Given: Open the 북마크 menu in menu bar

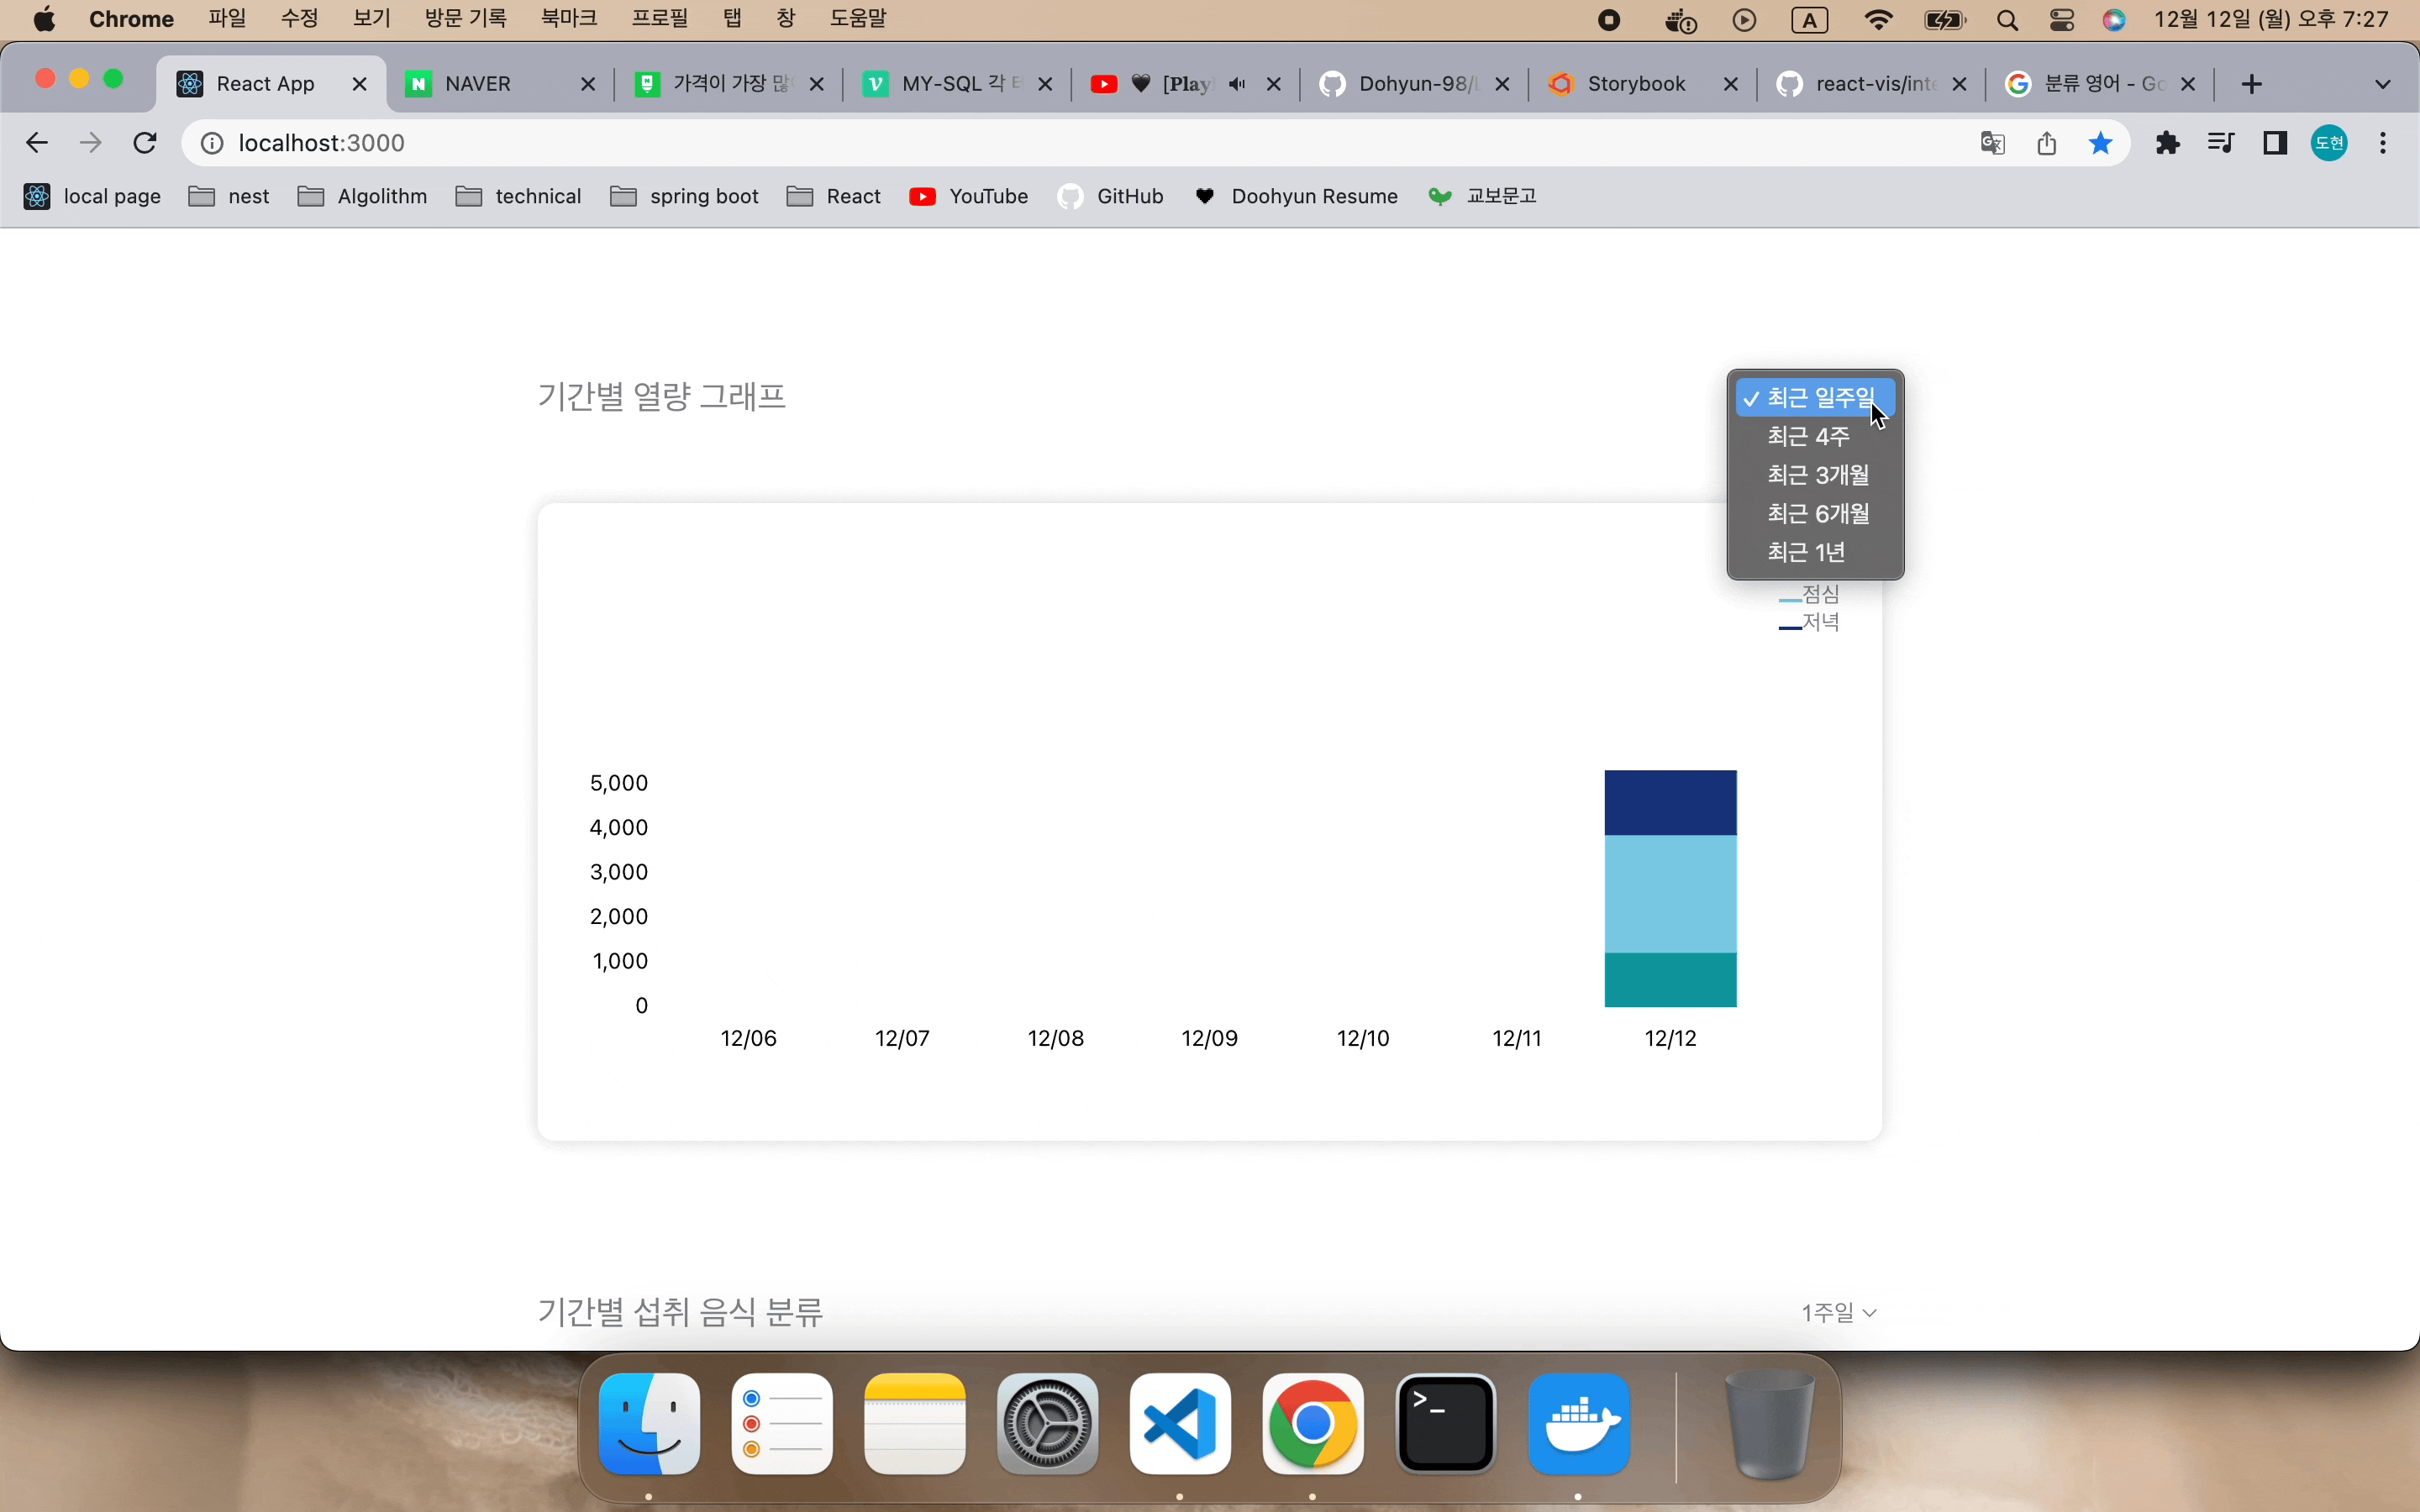Looking at the screenshot, I should click(x=568, y=19).
